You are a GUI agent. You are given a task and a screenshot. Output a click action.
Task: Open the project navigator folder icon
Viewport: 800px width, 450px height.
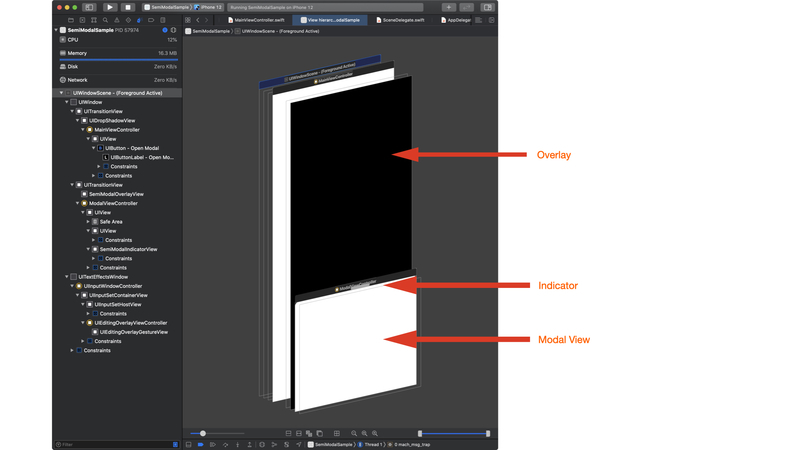[x=71, y=20]
